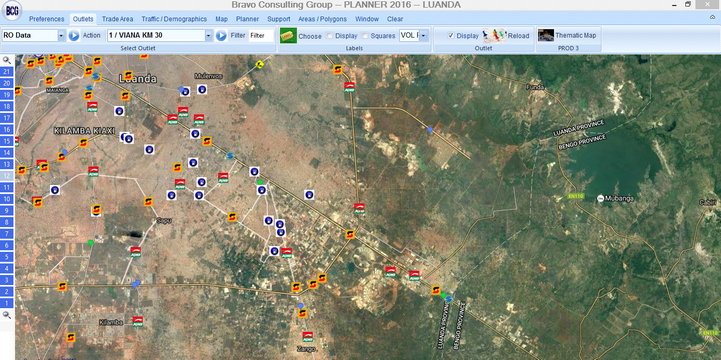
Task: Click the Filter play arrow button
Action: coord(222,35)
